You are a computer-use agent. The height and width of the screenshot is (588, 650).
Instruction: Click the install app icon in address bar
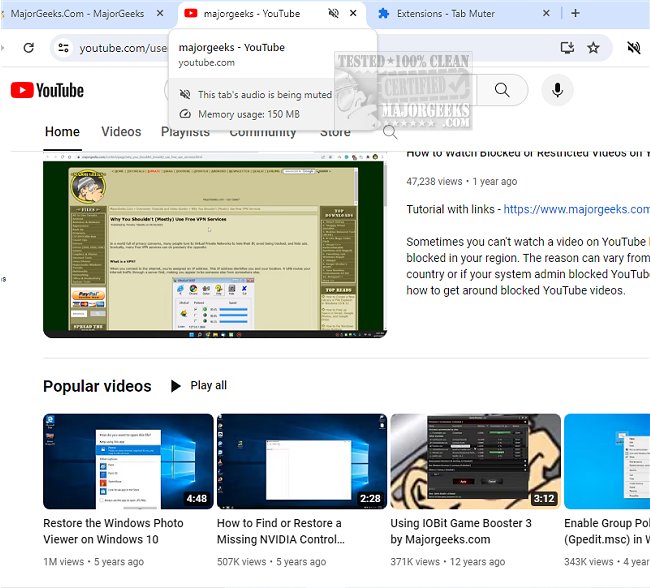[567, 48]
